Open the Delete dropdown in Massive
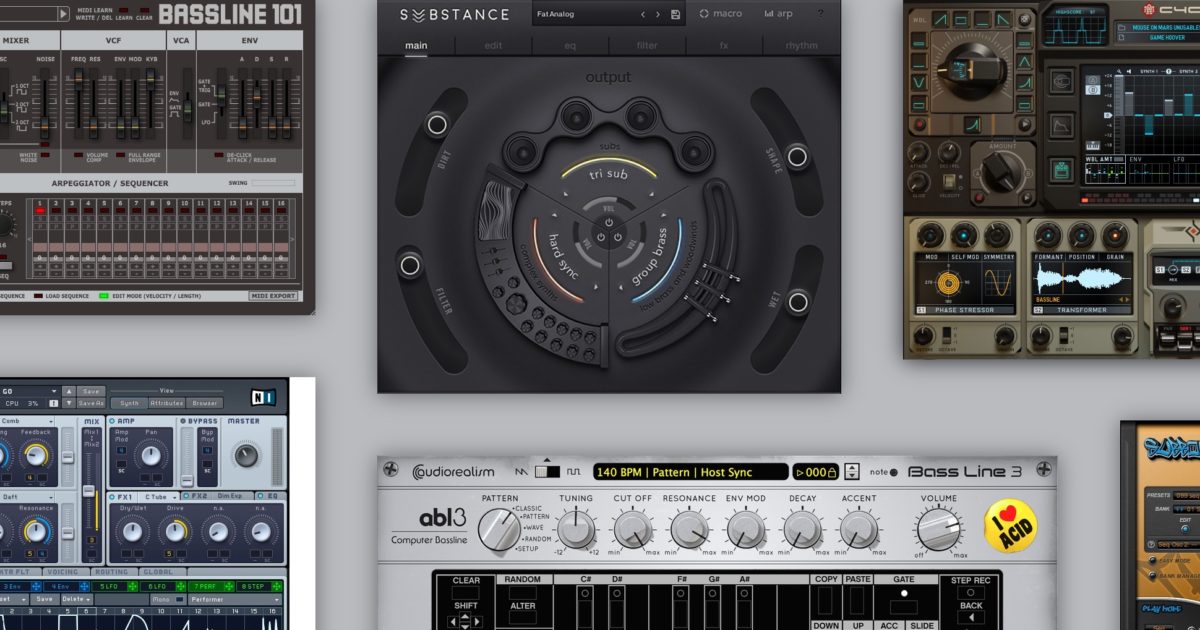This screenshot has width=1200, height=630. (x=75, y=600)
